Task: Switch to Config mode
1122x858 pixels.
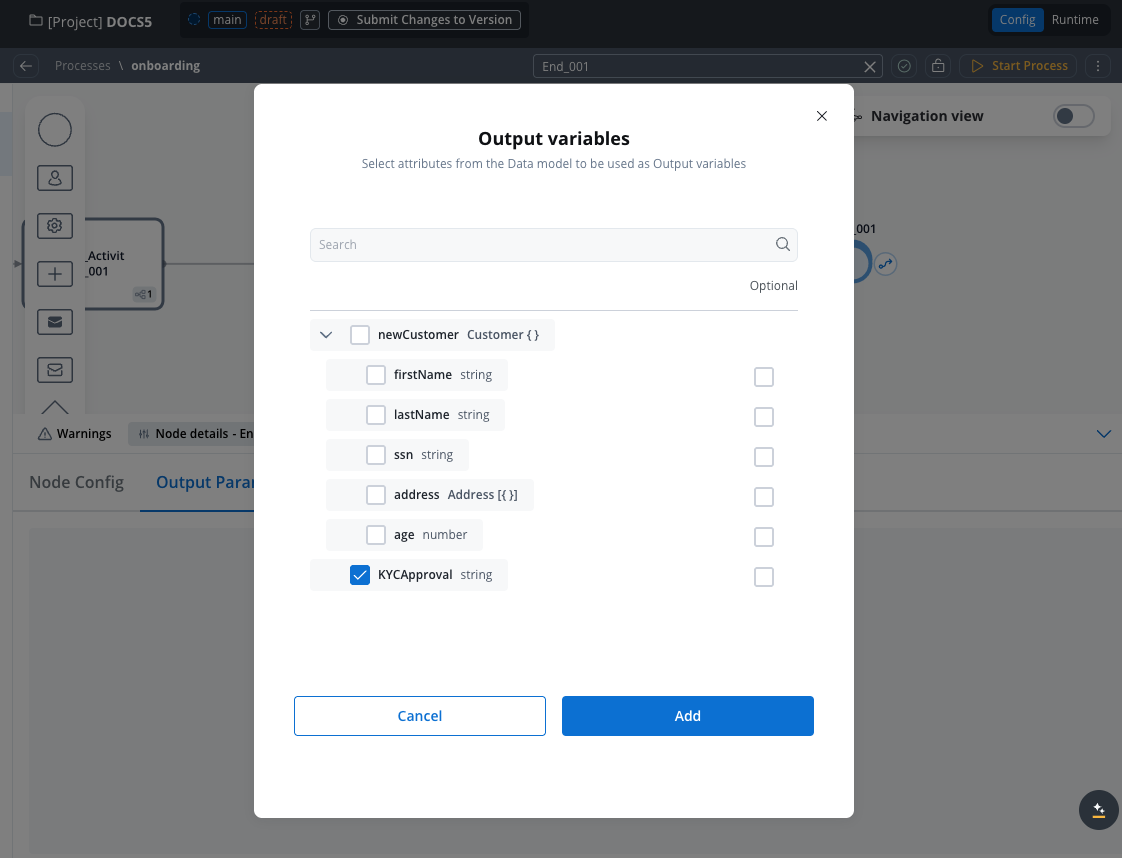Action: click(1017, 20)
